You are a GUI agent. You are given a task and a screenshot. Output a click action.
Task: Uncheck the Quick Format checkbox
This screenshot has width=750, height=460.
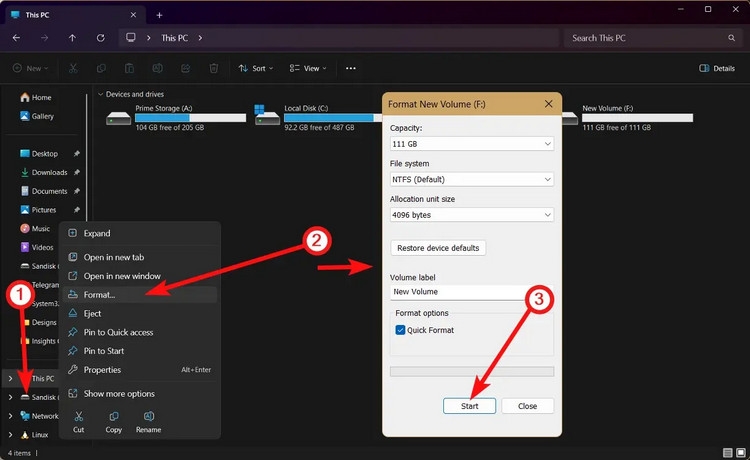click(400, 330)
